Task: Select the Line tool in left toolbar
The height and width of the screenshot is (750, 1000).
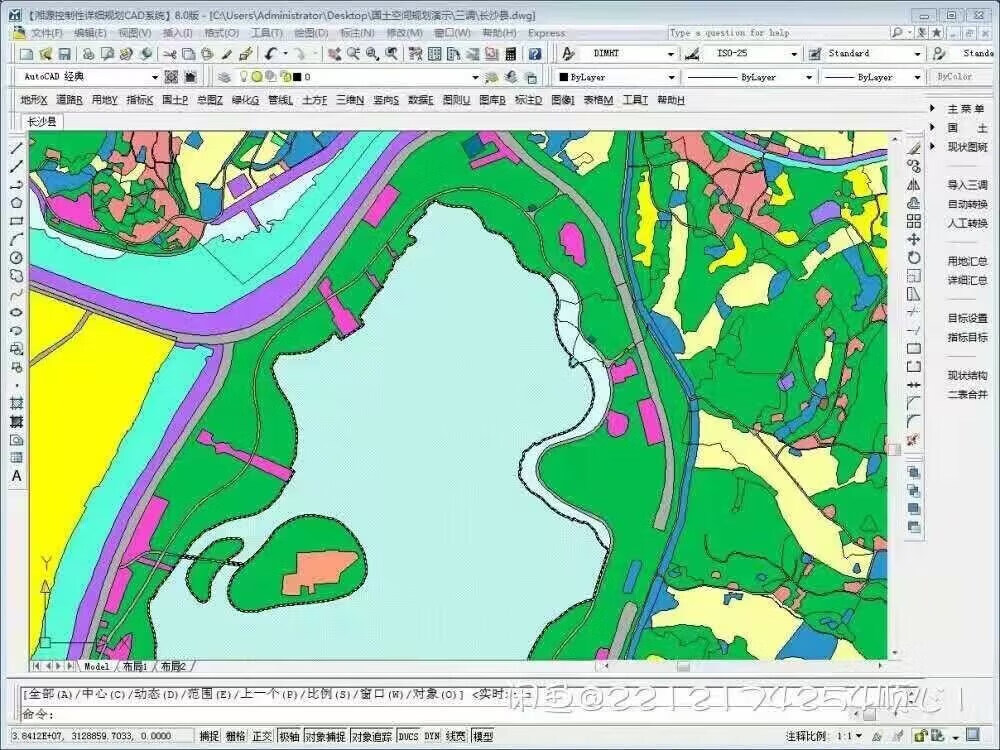Action: [x=16, y=148]
